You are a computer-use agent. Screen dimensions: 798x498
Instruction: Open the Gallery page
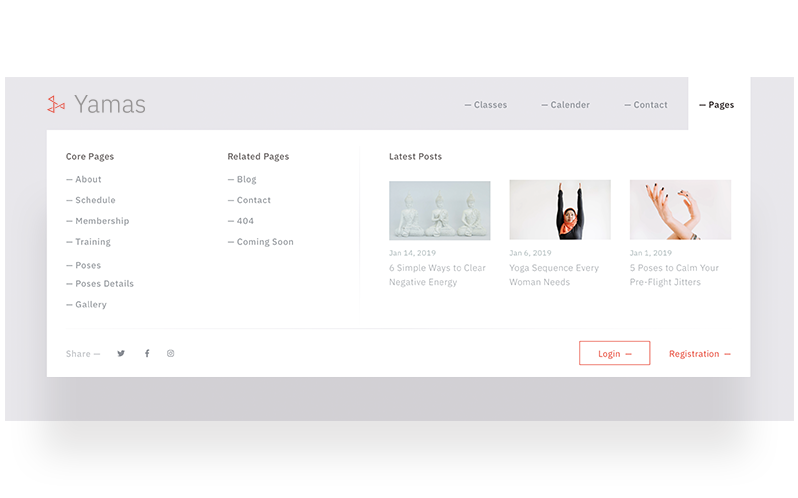coord(87,305)
